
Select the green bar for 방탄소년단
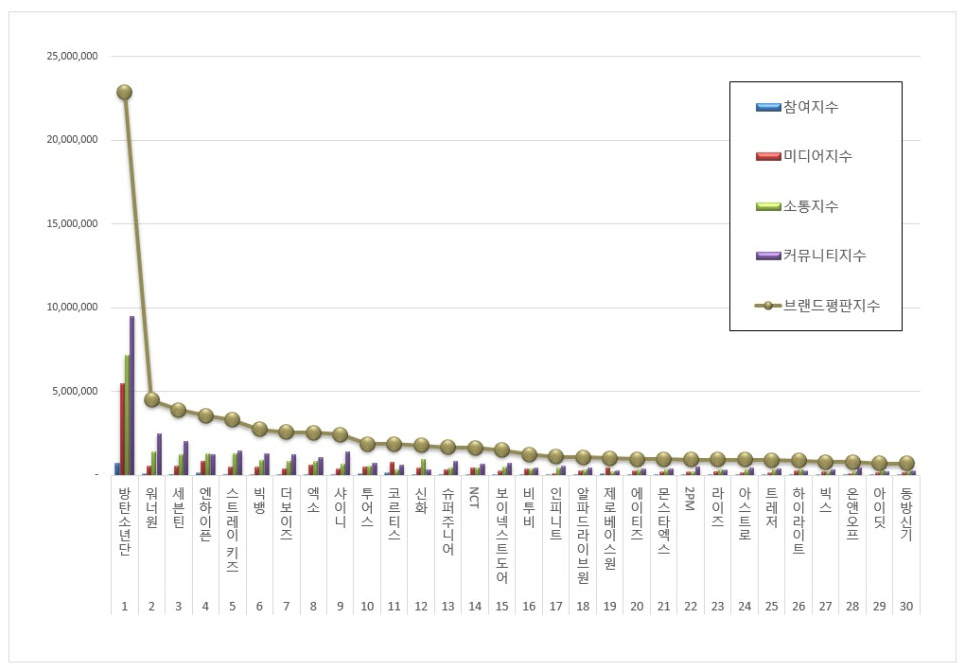pyautogui.click(x=127, y=414)
